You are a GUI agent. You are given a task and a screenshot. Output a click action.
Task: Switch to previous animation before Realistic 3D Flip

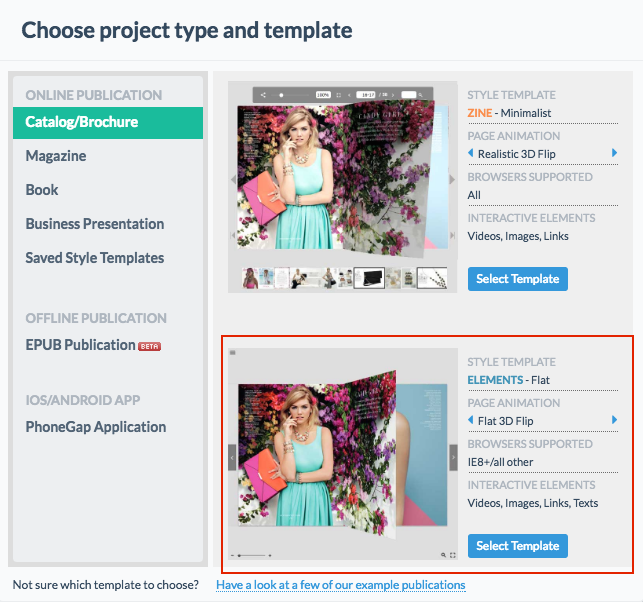point(470,153)
